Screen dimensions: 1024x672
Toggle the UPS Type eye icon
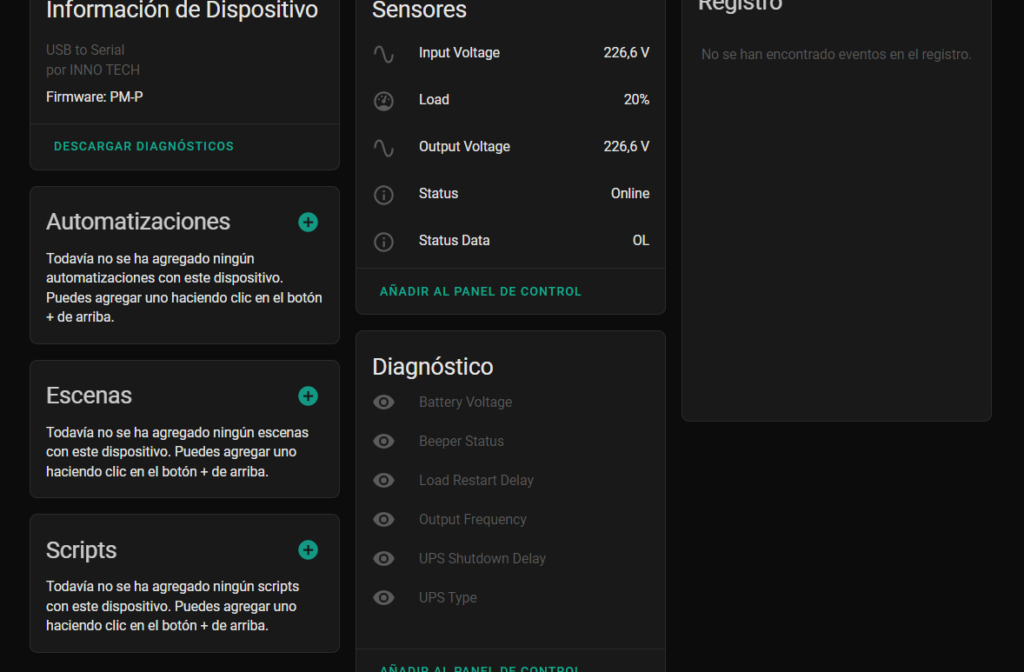384,597
